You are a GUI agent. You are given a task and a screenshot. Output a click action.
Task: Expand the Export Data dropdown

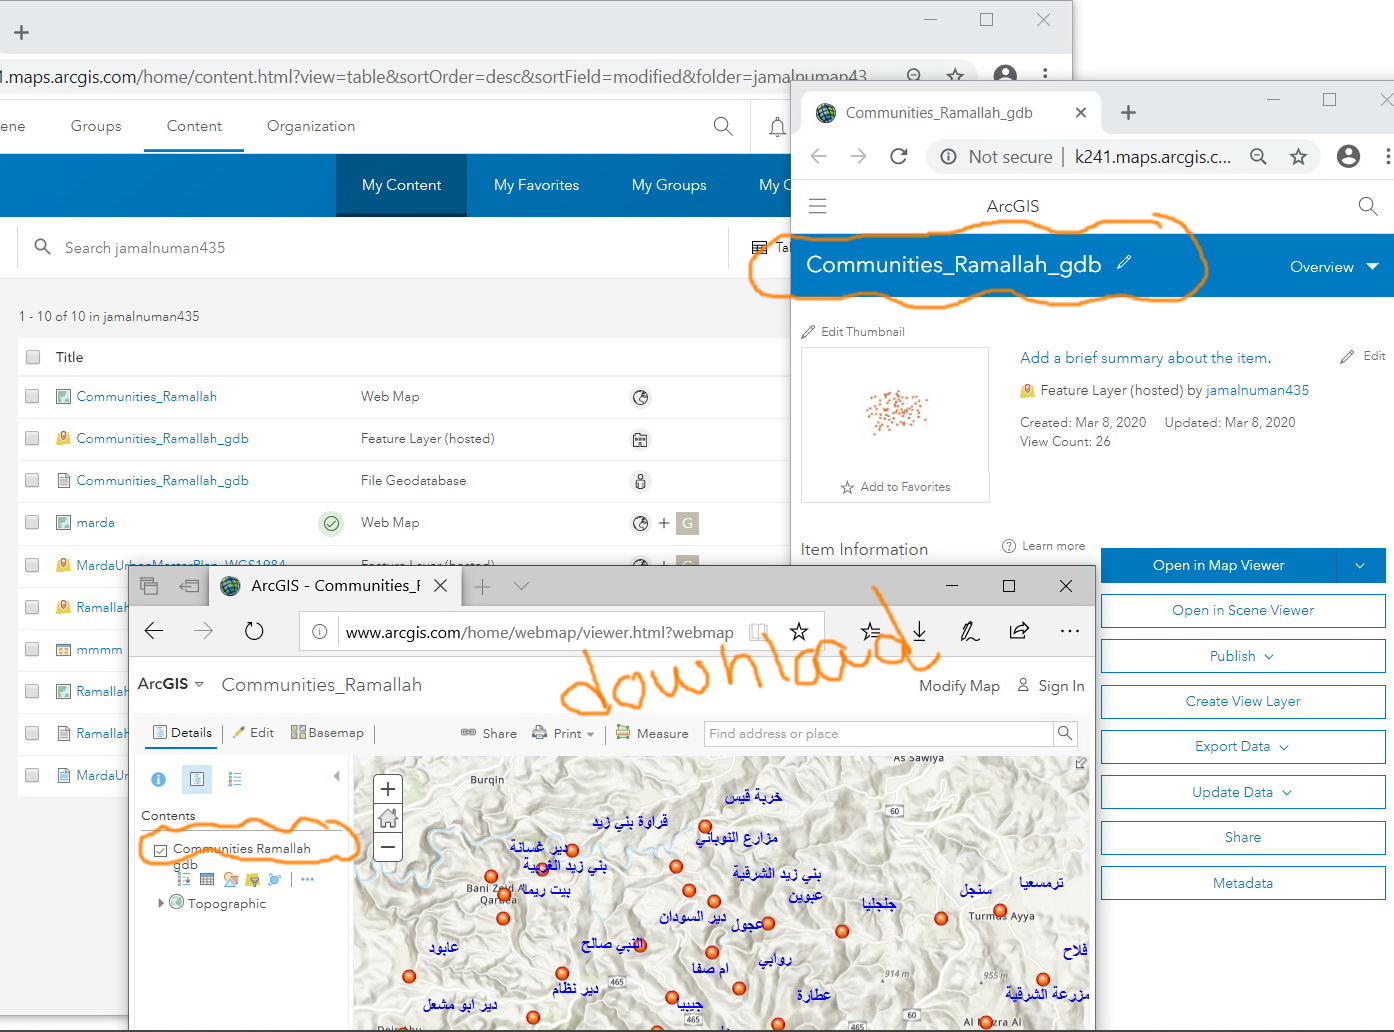[1243, 747]
